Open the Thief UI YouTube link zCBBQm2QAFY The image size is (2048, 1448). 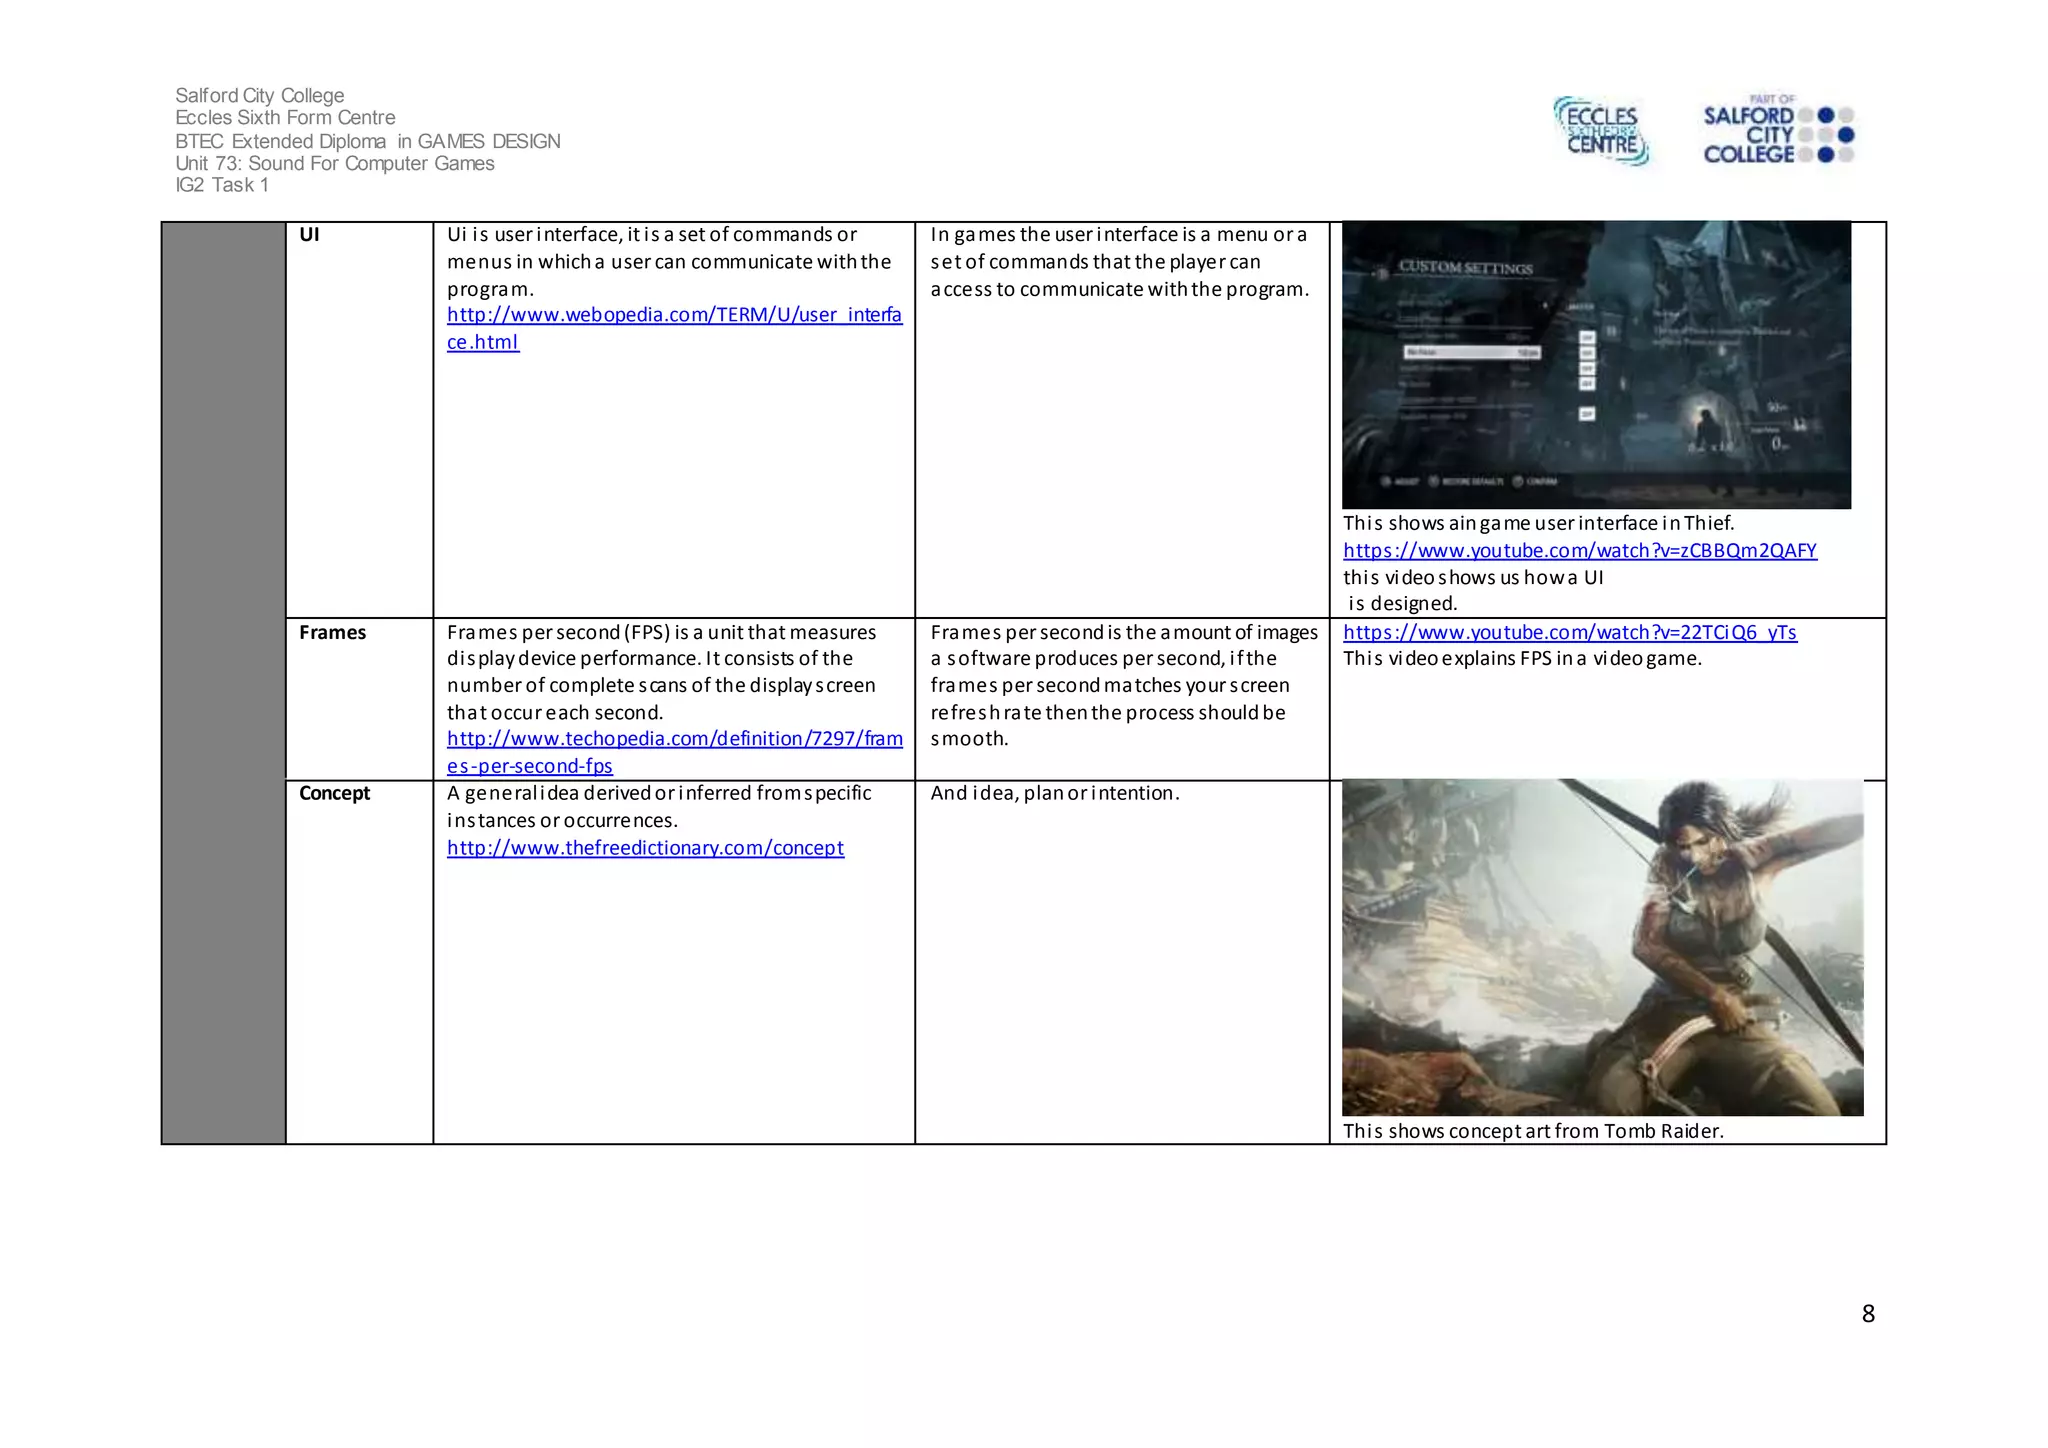coord(1579,550)
